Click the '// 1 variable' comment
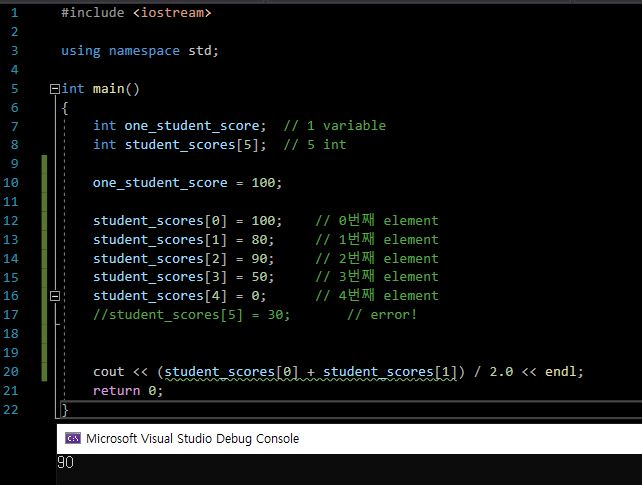Screen dimensions: 642x485 click(x=335, y=126)
